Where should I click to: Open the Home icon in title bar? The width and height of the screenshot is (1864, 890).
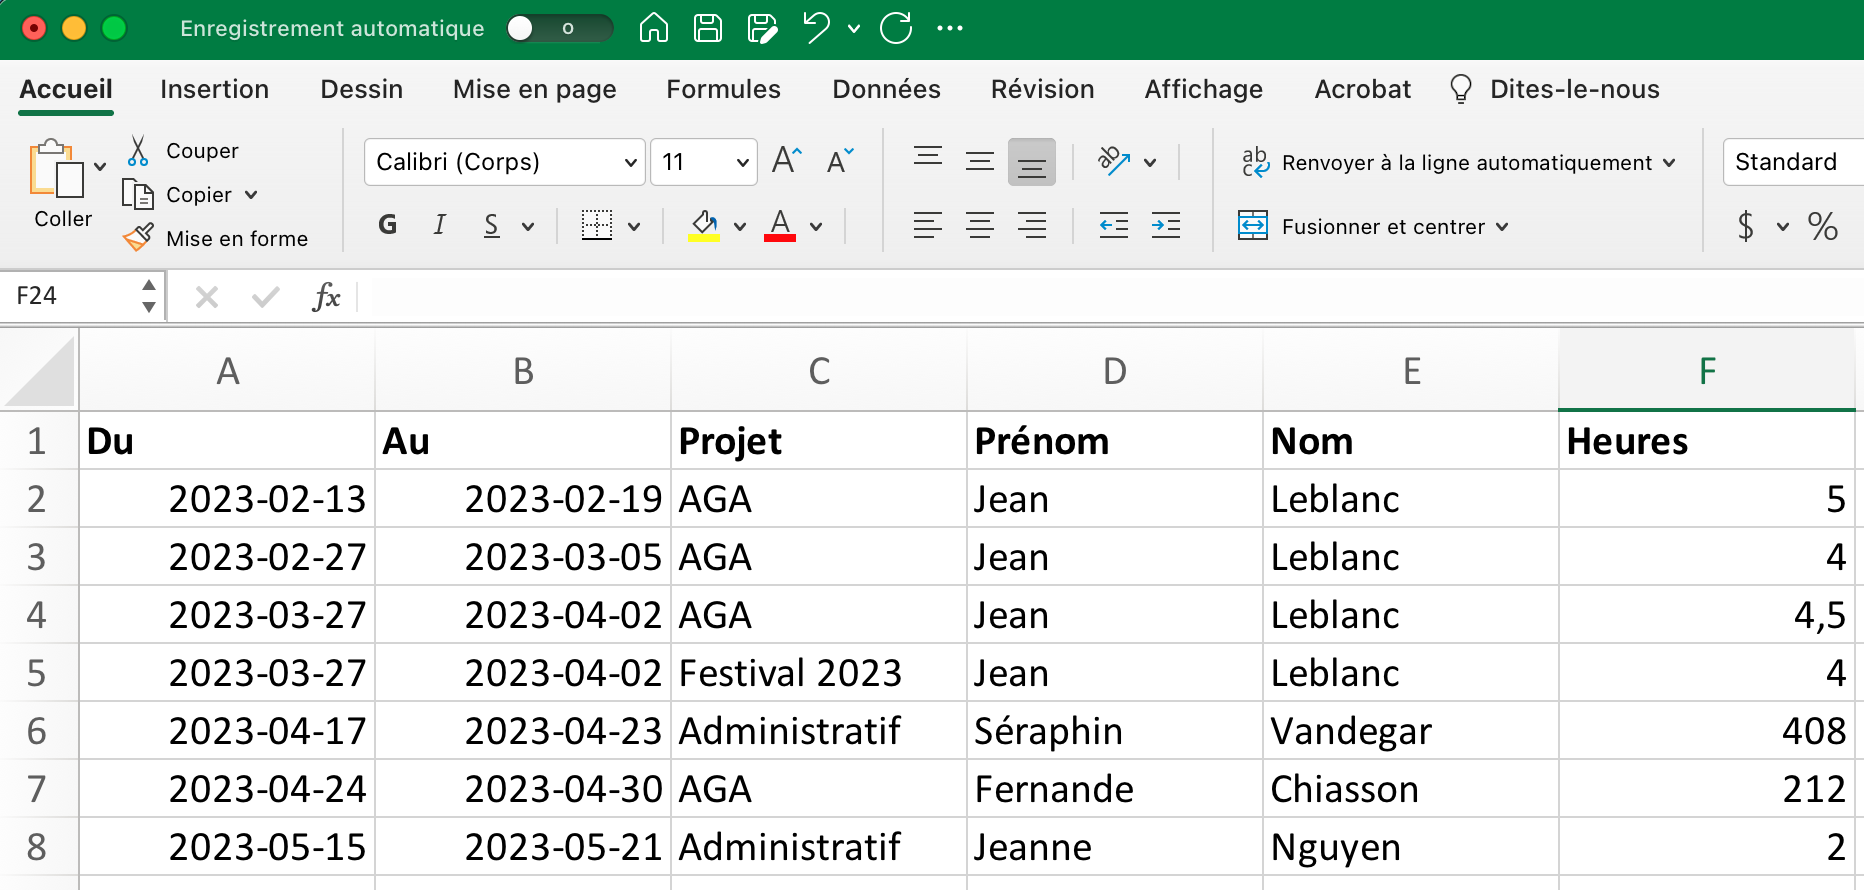pyautogui.click(x=653, y=28)
